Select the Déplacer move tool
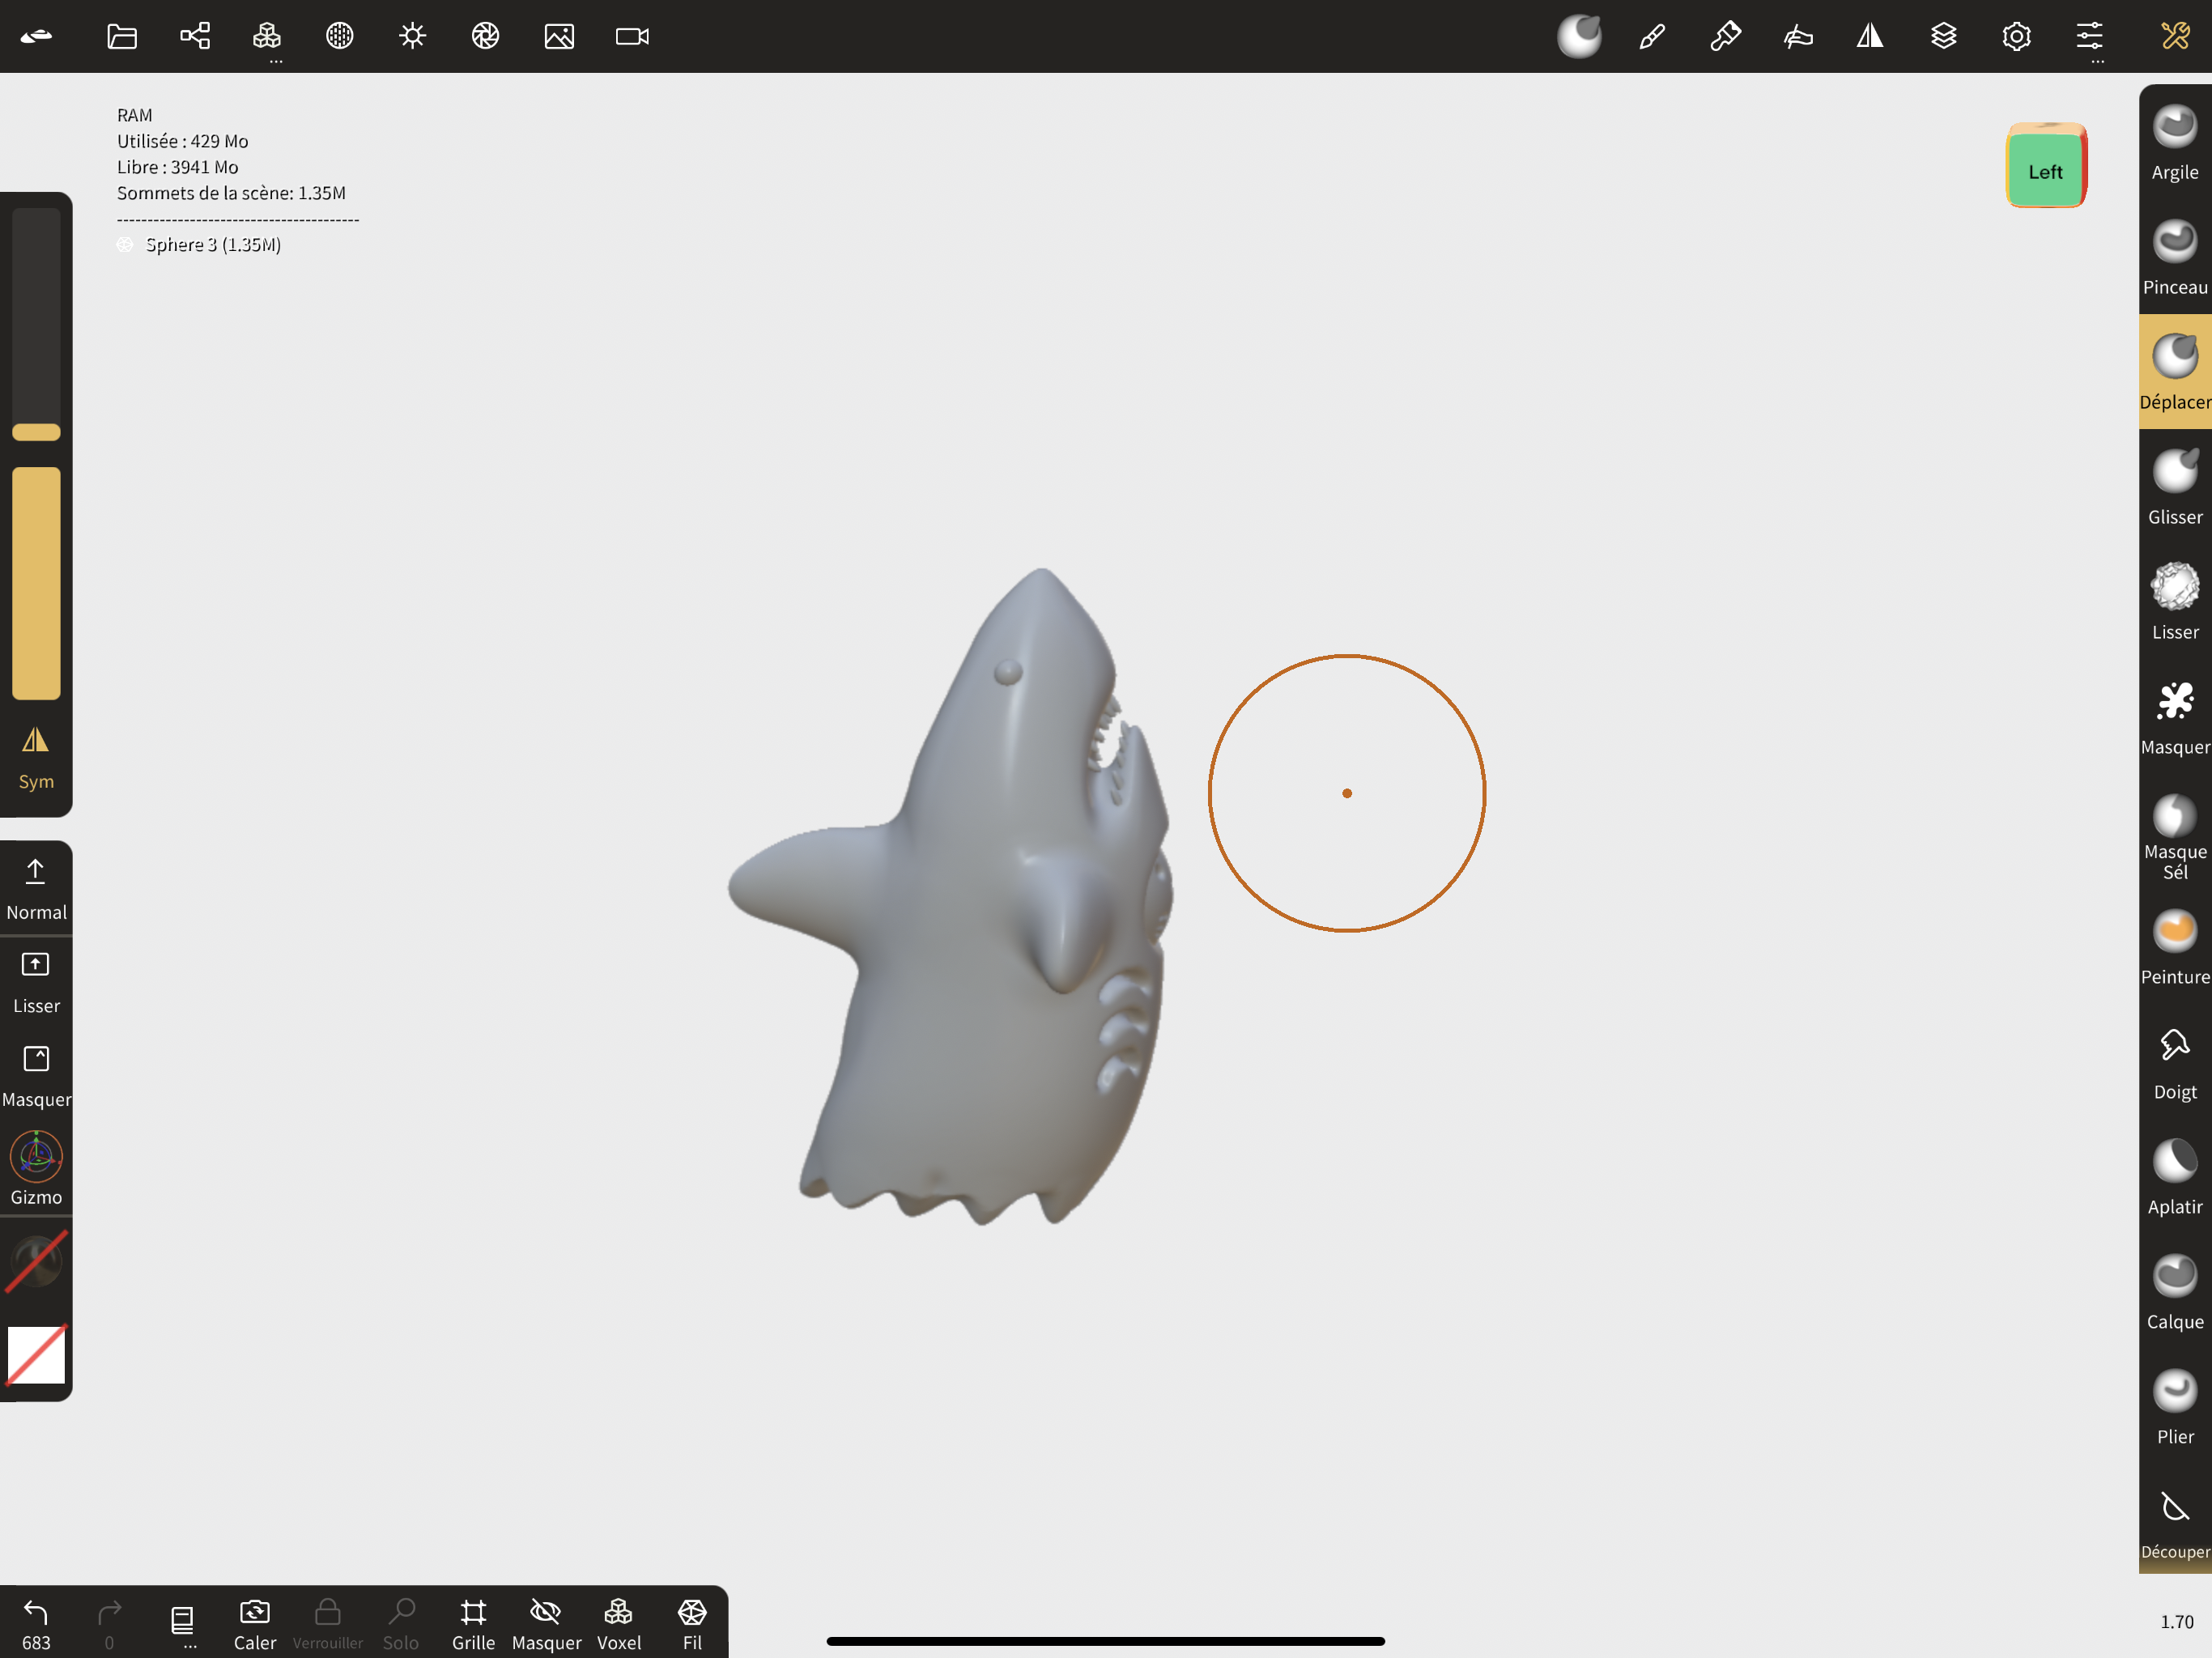Image resolution: width=2212 pixels, height=1658 pixels. click(2175, 372)
